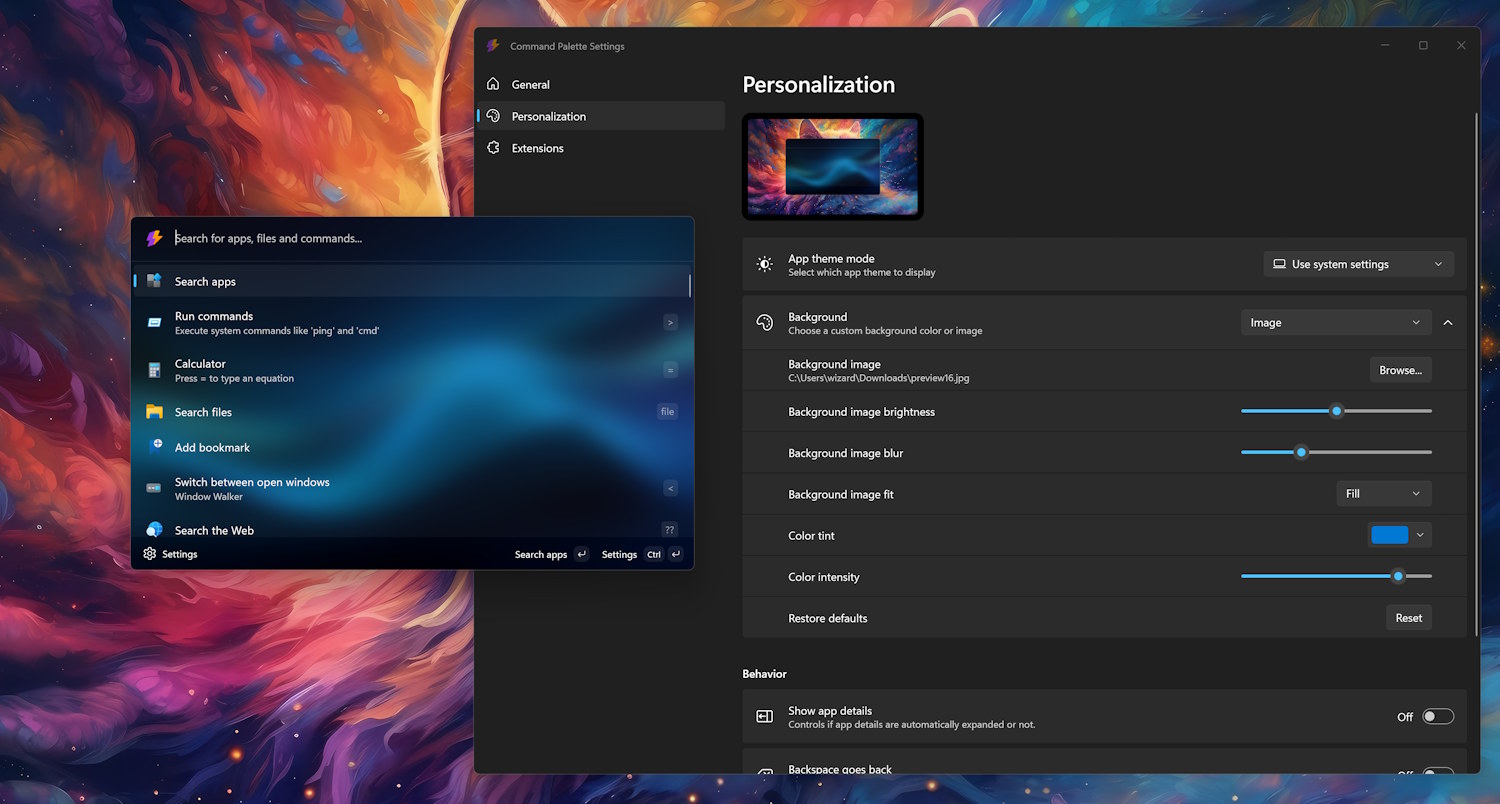This screenshot has height=804, width=1500.
Task: Click the Search apps icon
Action: (154, 281)
